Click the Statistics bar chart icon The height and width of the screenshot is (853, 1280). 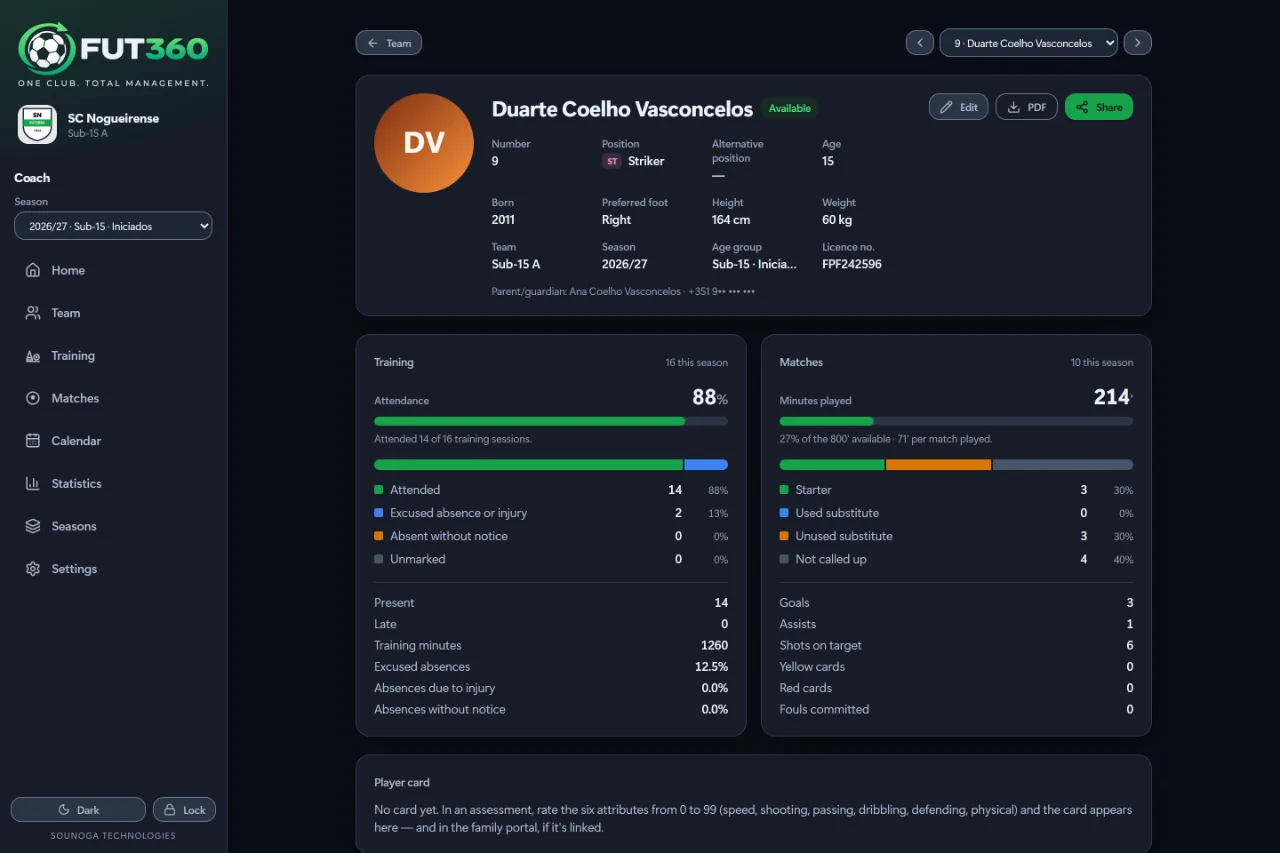point(33,484)
